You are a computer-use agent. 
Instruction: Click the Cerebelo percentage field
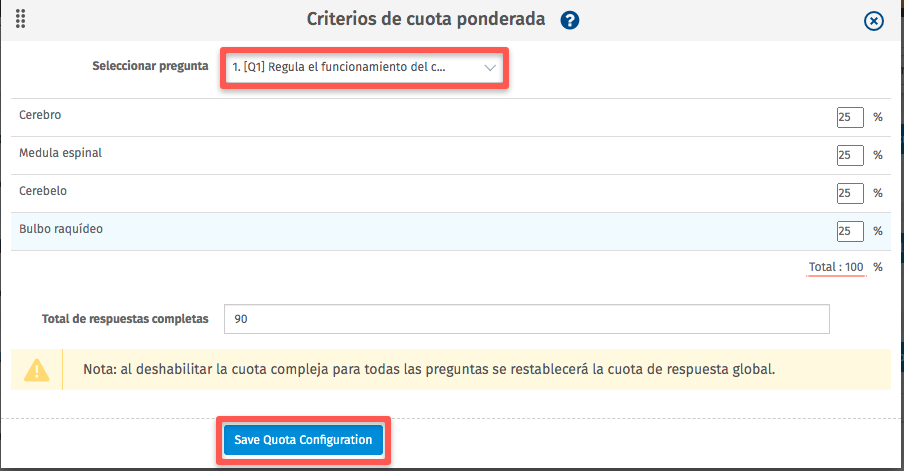(850, 193)
